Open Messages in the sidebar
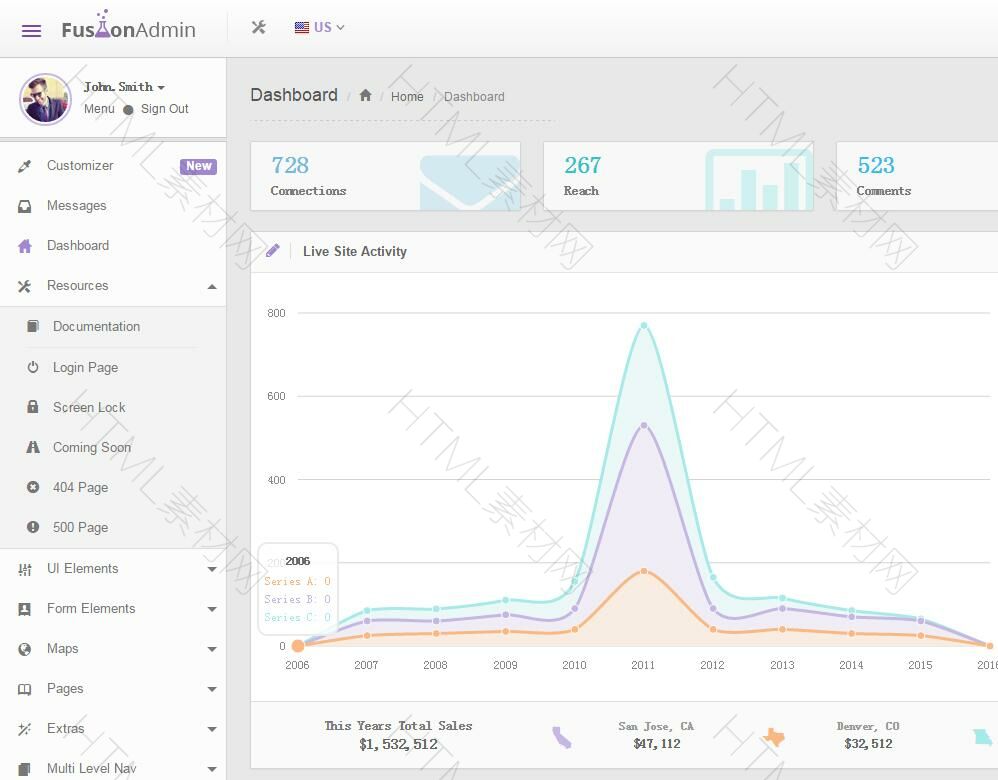Image resolution: width=998 pixels, height=780 pixels. point(76,206)
